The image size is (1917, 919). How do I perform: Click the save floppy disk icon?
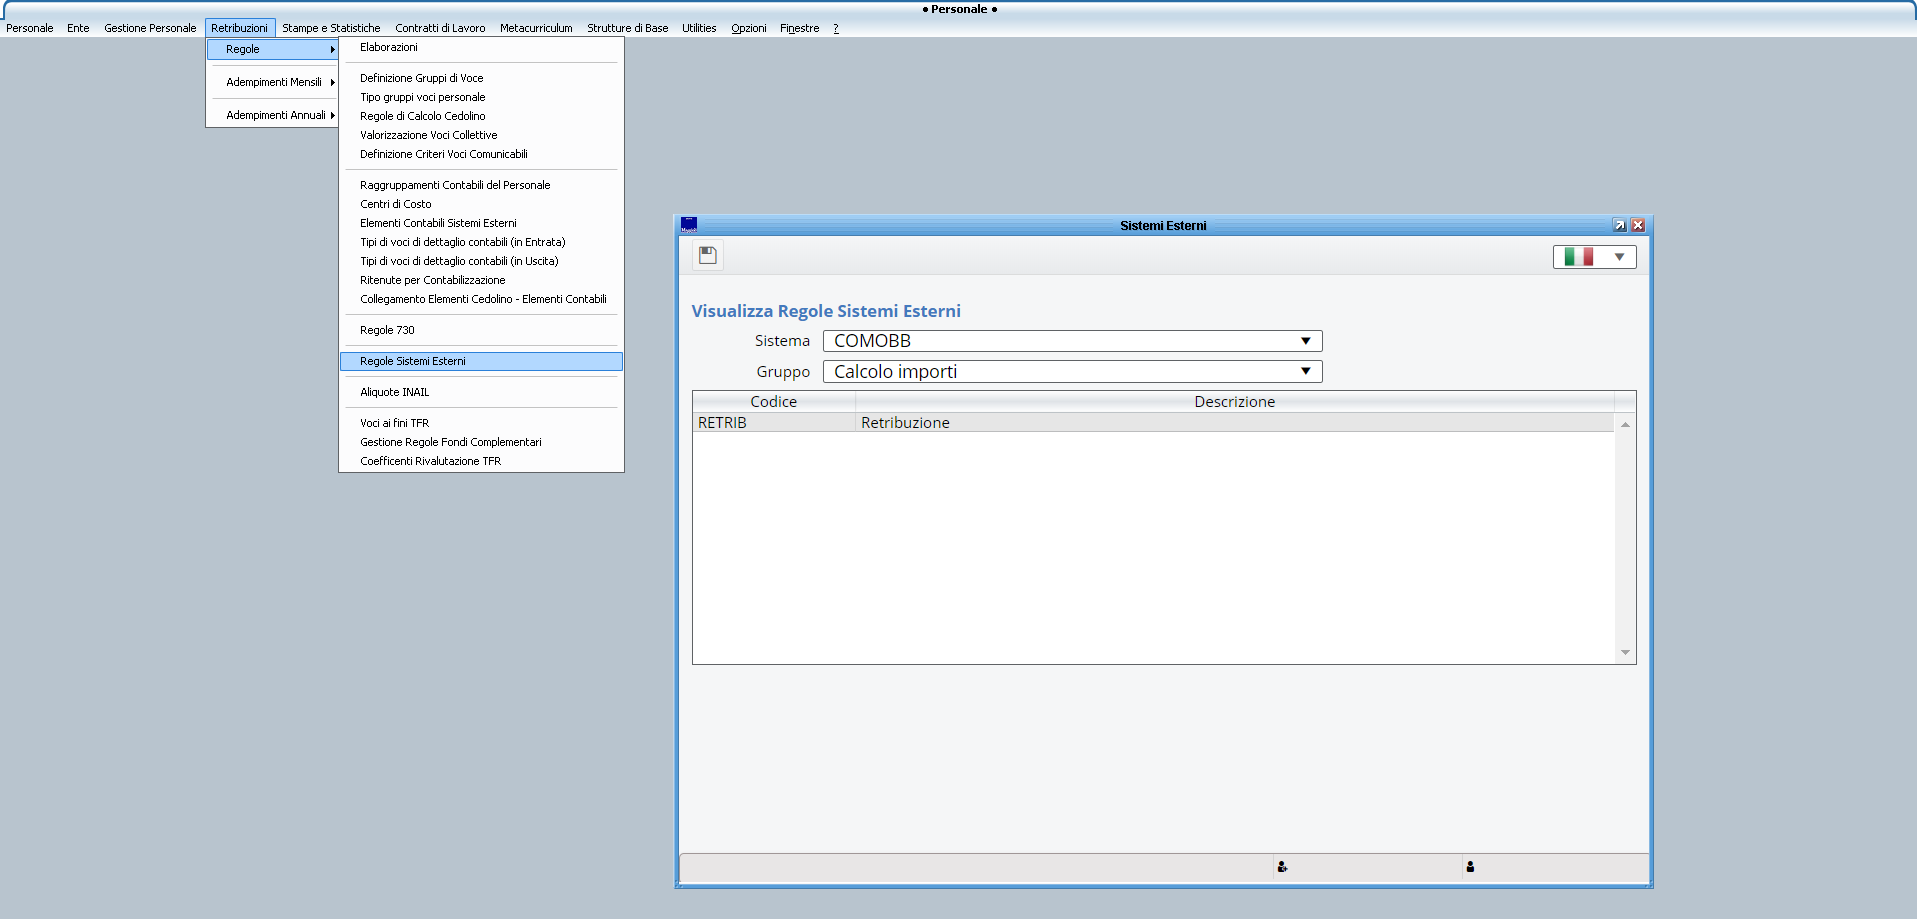(707, 255)
